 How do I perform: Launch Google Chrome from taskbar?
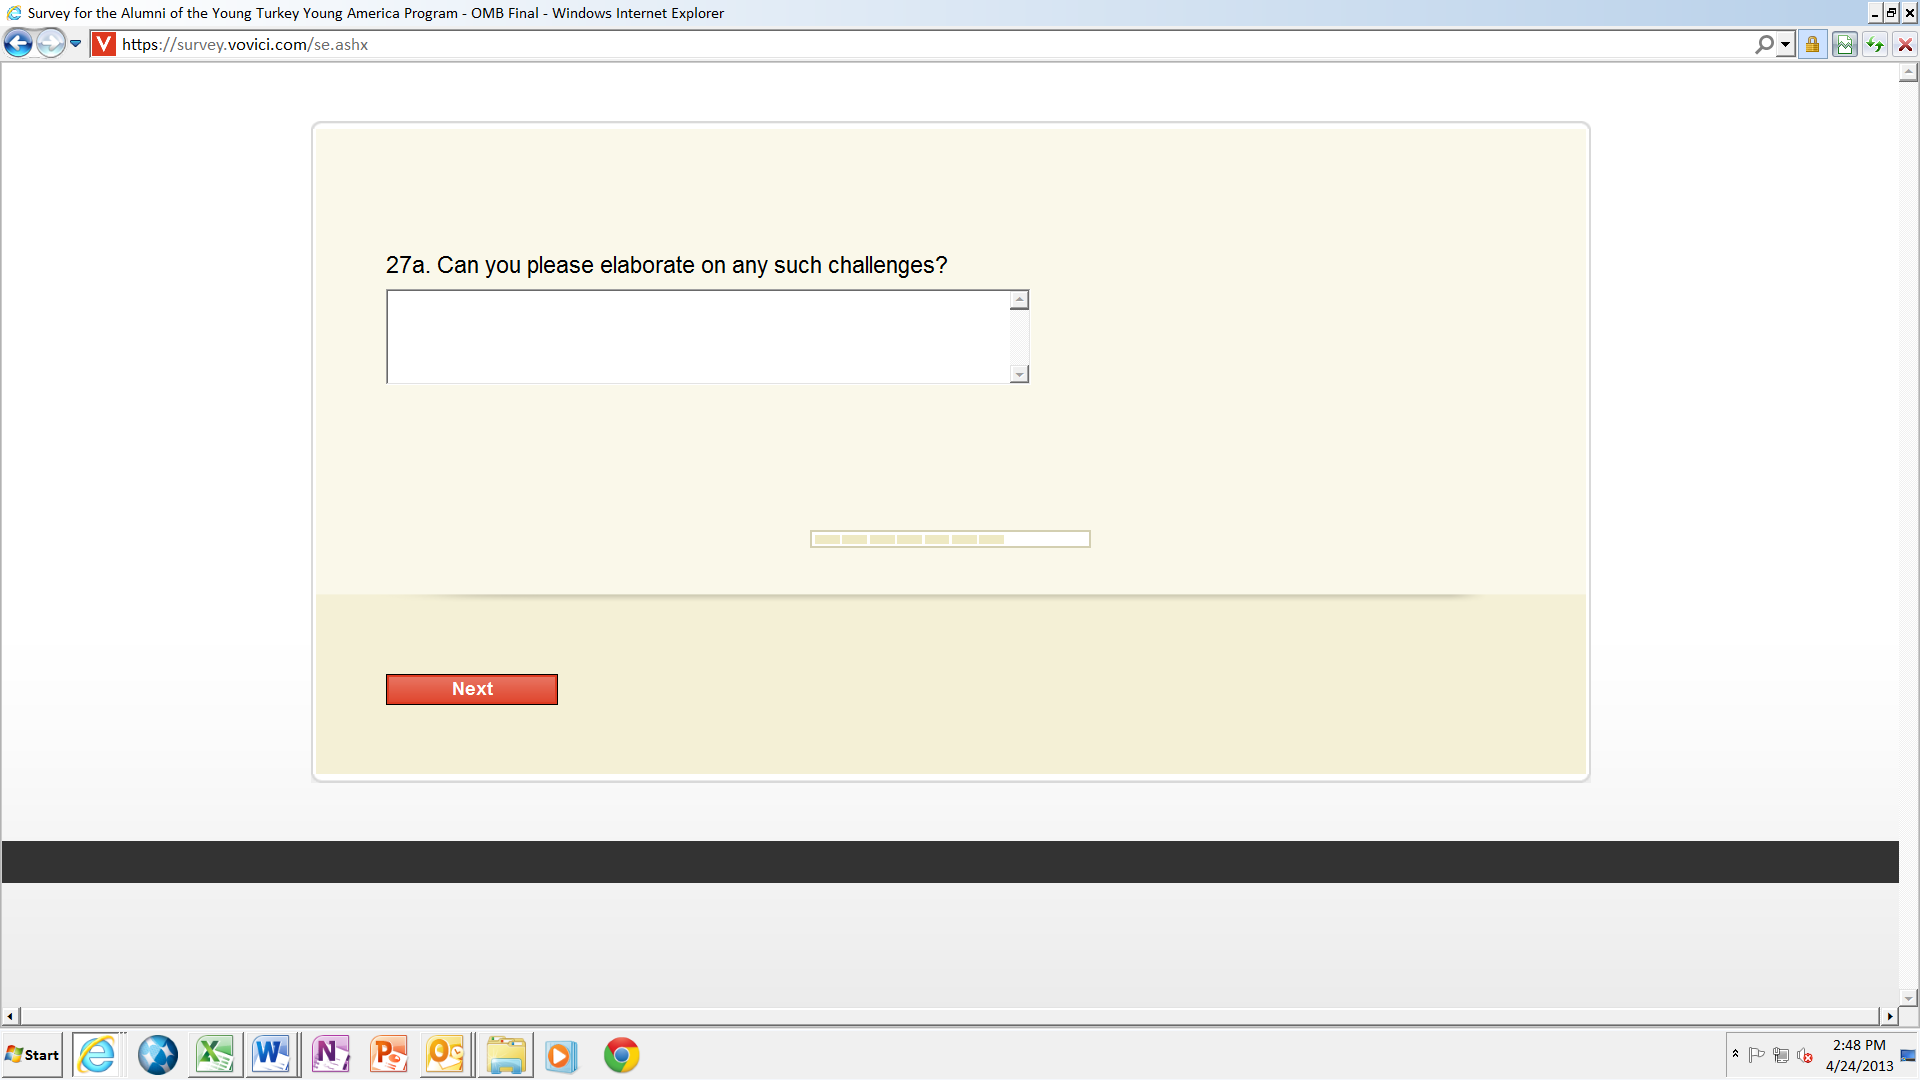621,1055
